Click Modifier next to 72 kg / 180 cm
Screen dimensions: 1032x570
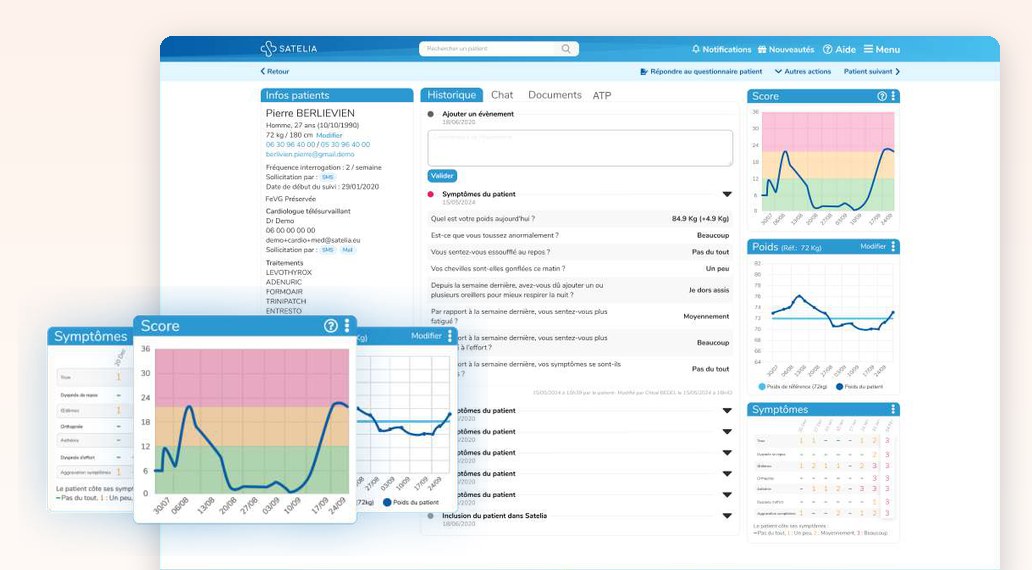[x=329, y=135]
